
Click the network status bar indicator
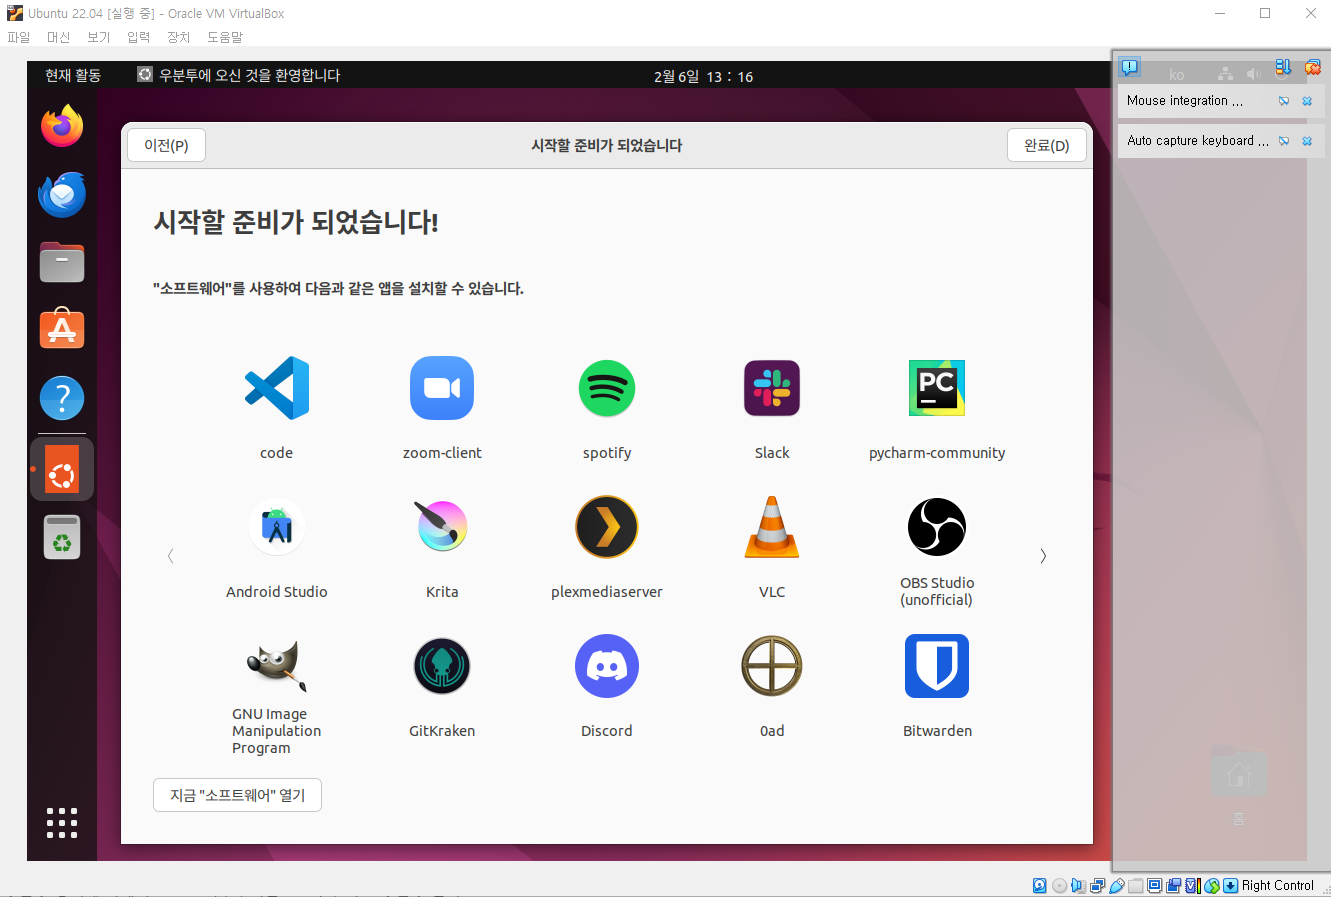coord(1098,885)
